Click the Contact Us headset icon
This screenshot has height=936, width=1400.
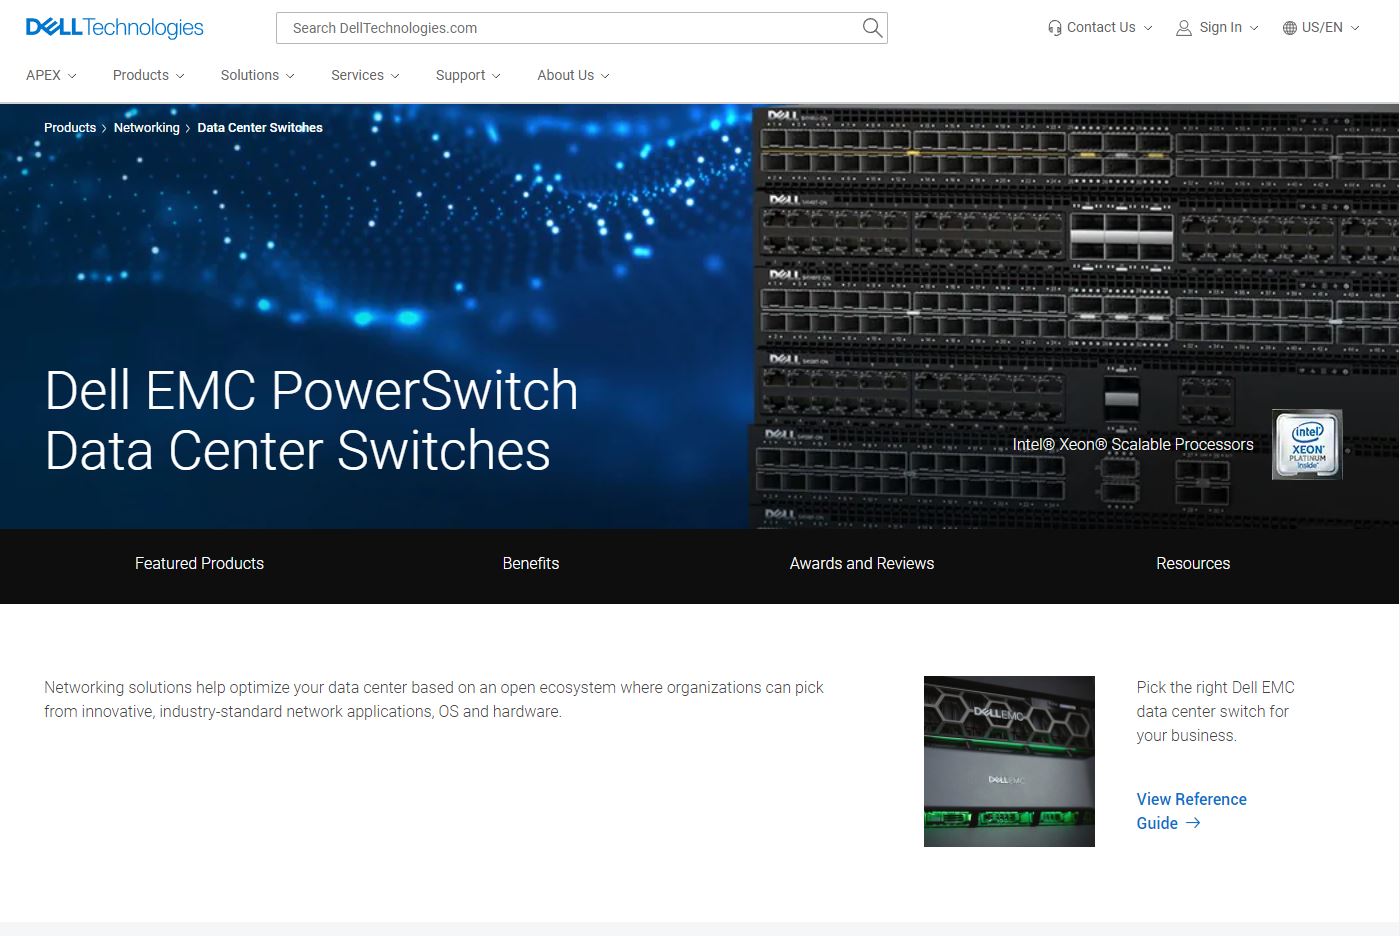(1055, 28)
